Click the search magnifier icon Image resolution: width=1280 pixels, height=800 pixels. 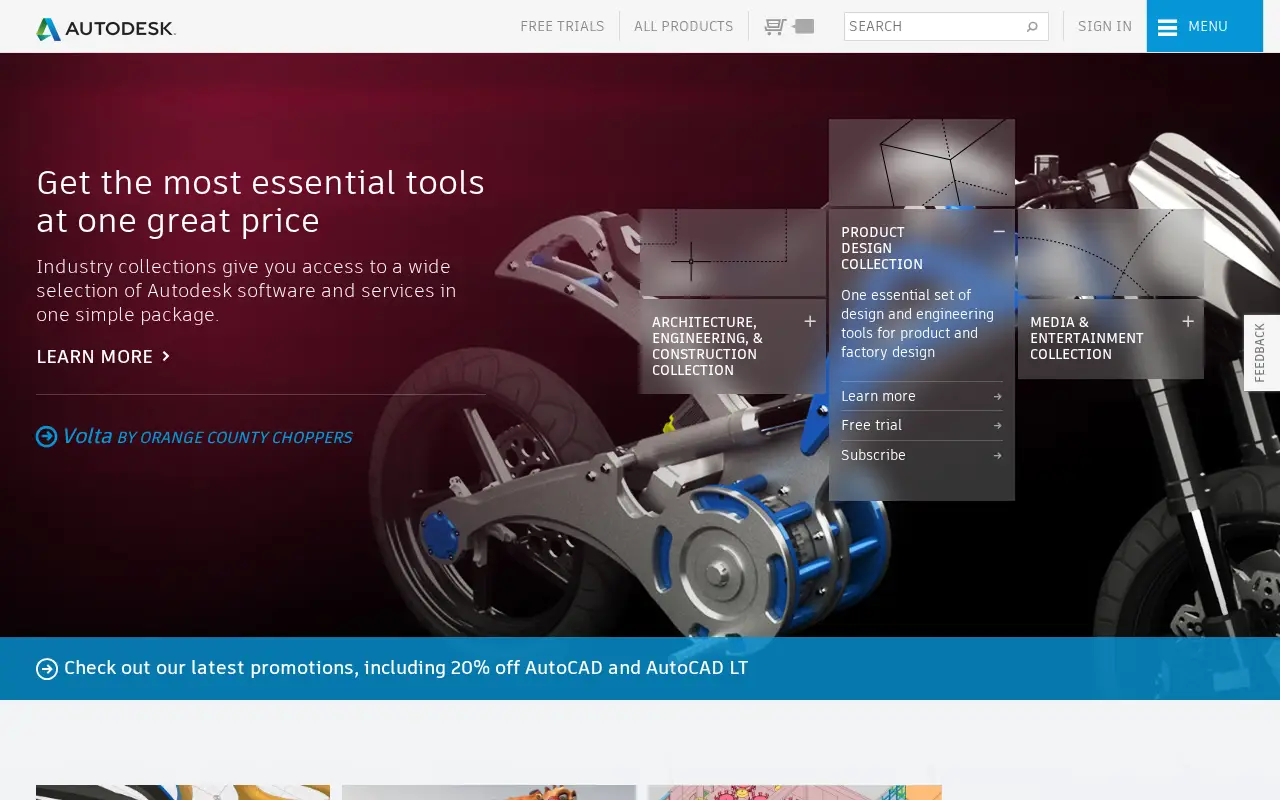[x=1032, y=26]
